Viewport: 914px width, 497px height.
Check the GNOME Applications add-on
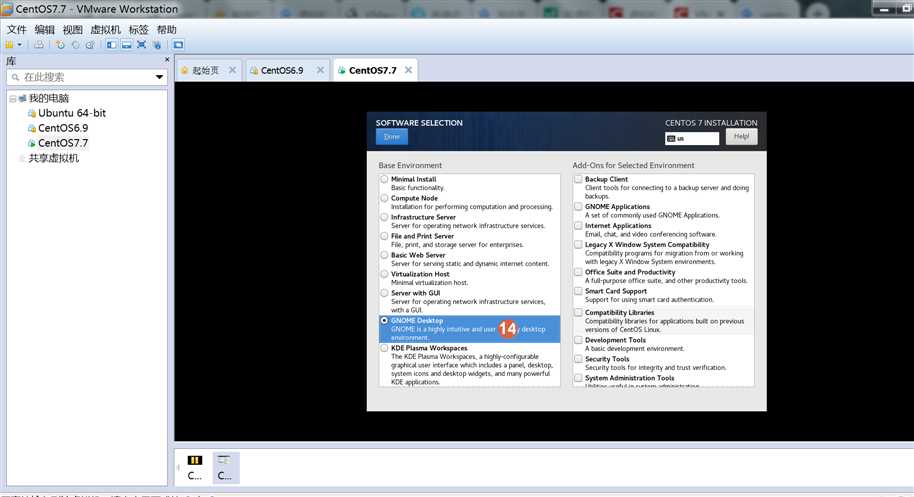click(x=578, y=207)
